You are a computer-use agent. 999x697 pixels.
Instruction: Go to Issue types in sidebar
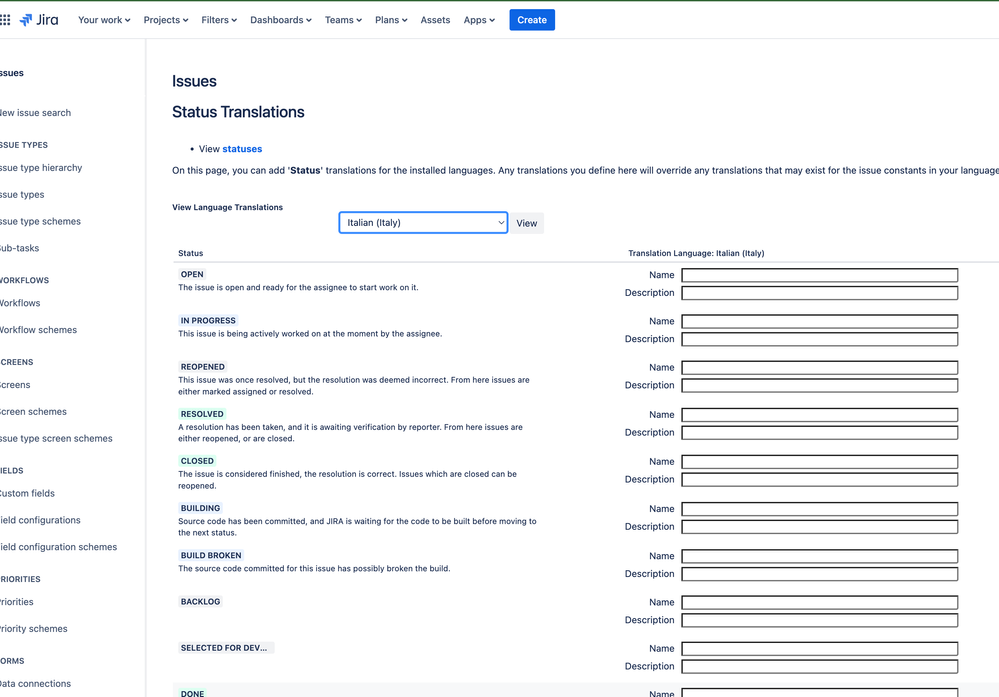pyautogui.click(x=22, y=194)
